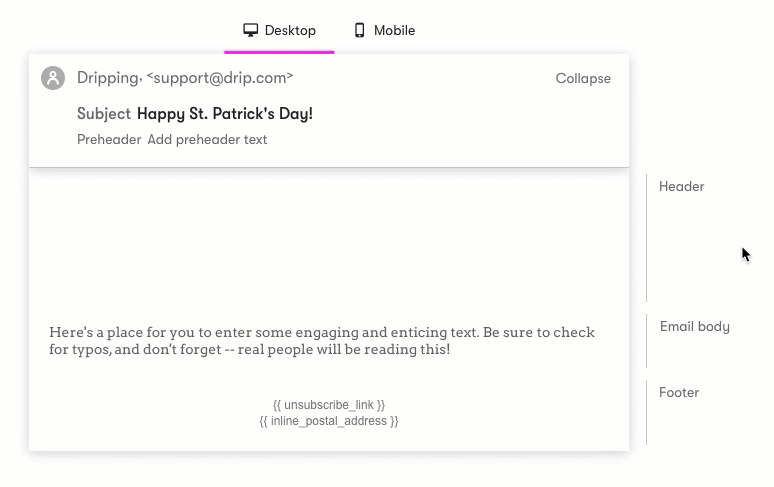Open the Header section label

(x=681, y=187)
